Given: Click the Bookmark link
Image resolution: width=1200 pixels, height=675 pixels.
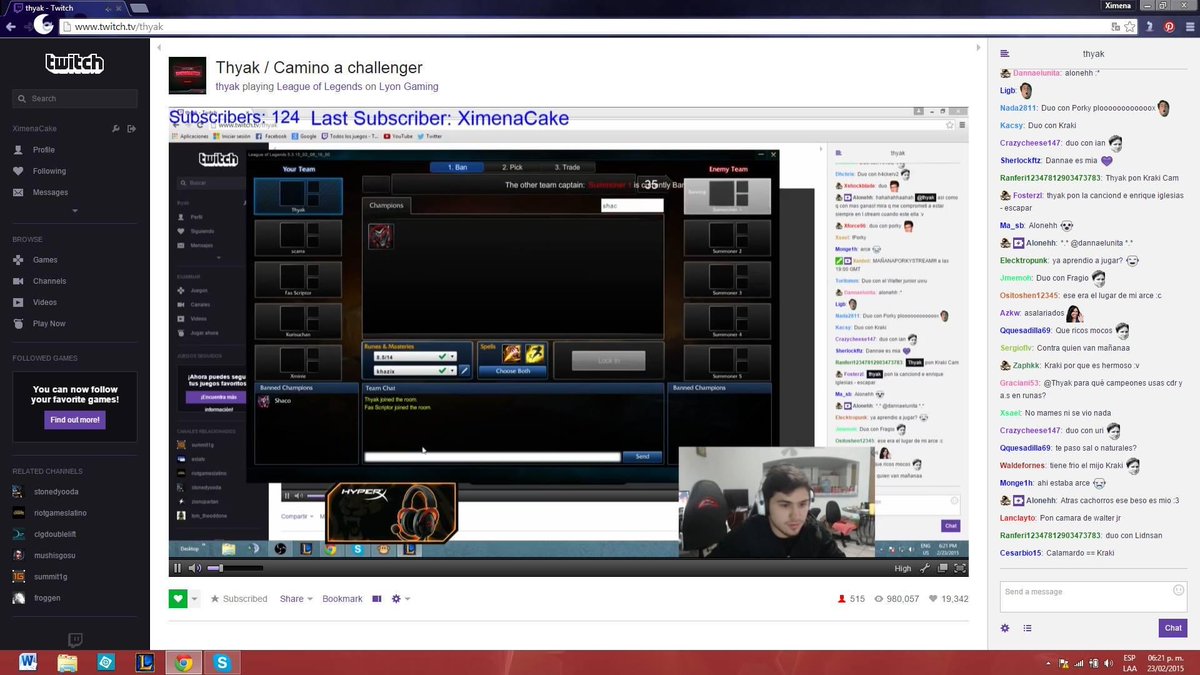Looking at the screenshot, I should (342, 599).
